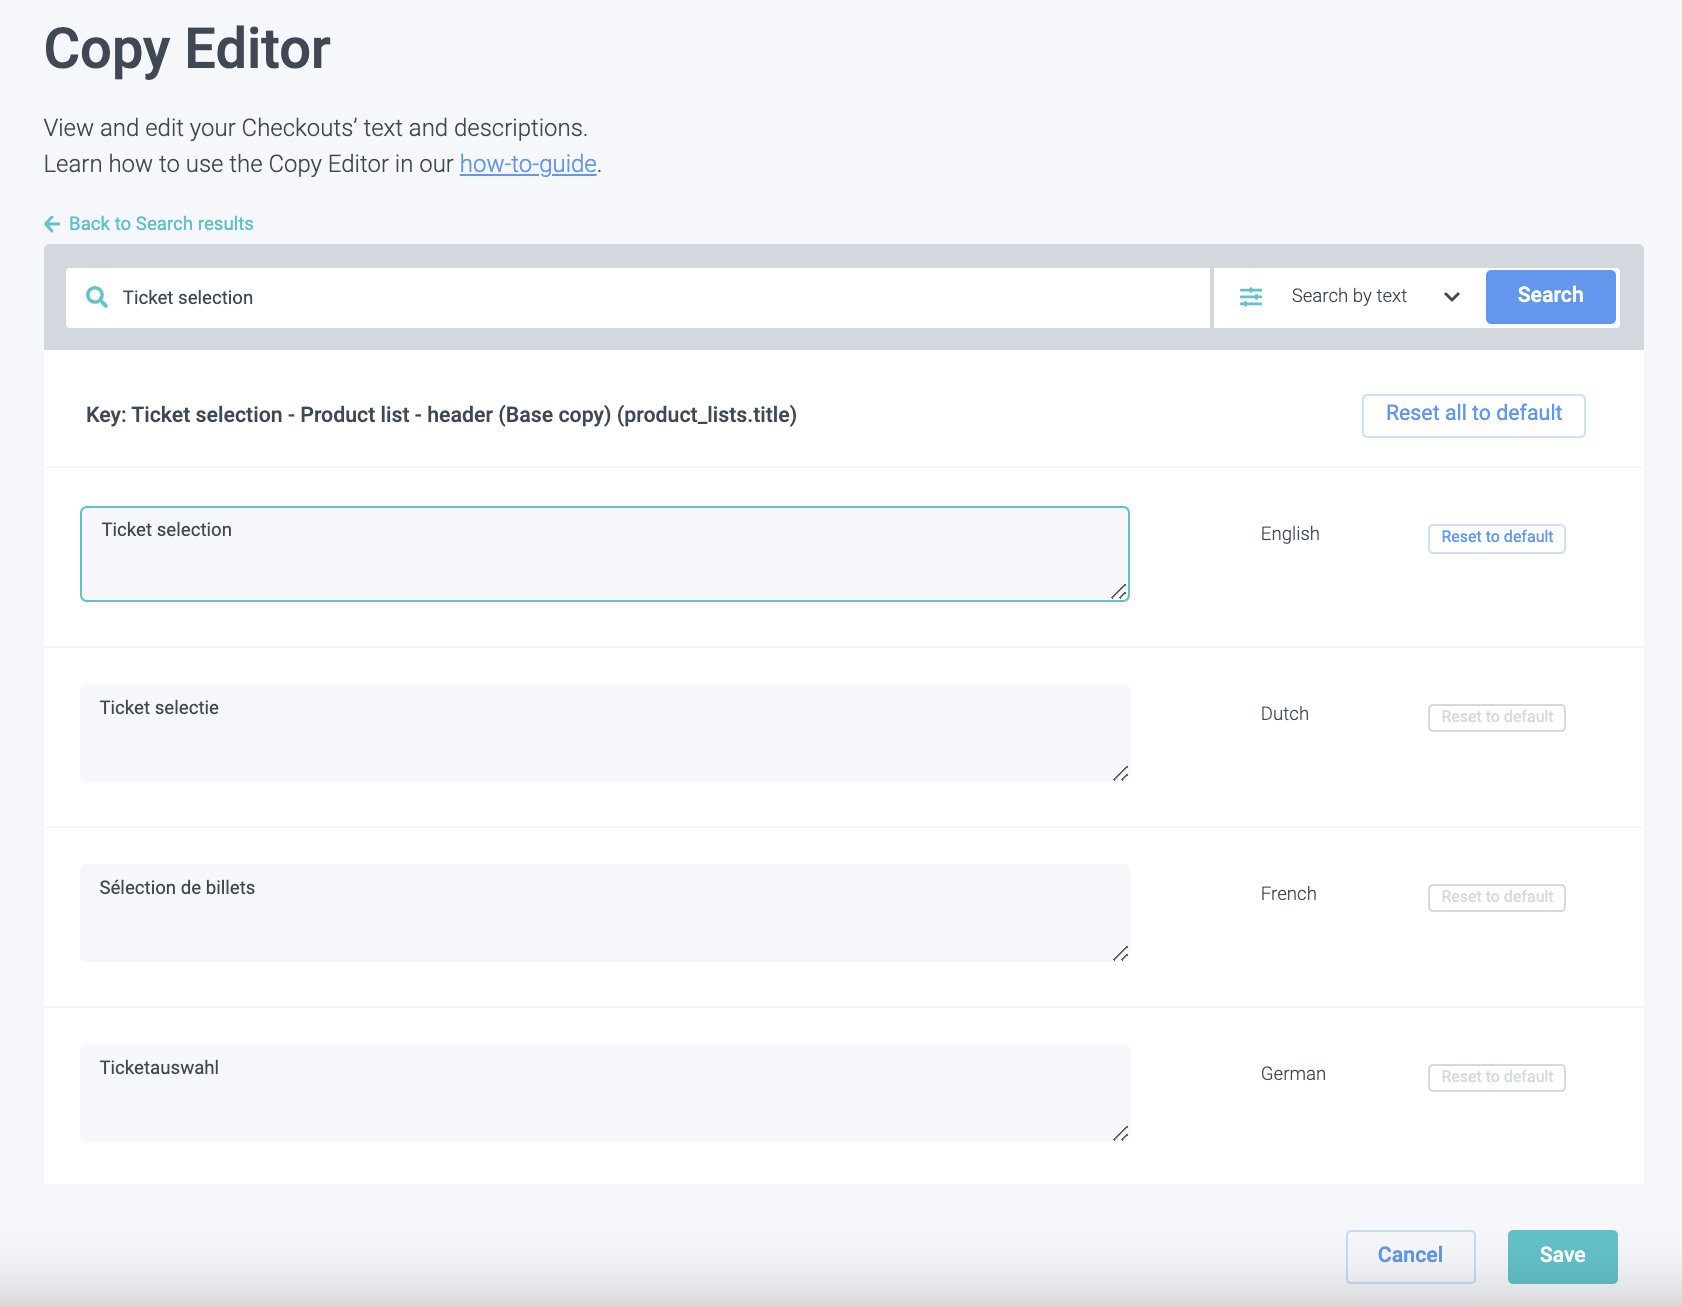This screenshot has height=1306, width=1682.
Task: Save the copy changes
Action: coord(1561,1256)
